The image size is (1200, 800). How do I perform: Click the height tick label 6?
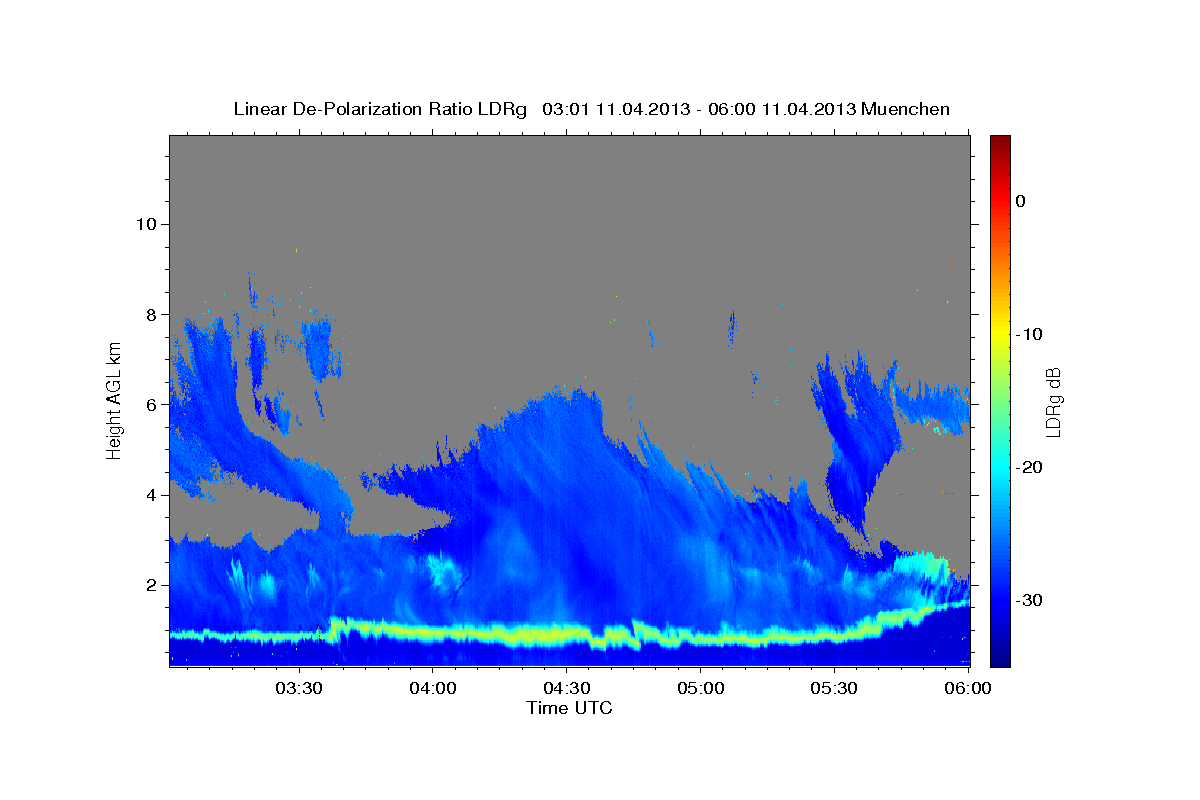[151, 404]
